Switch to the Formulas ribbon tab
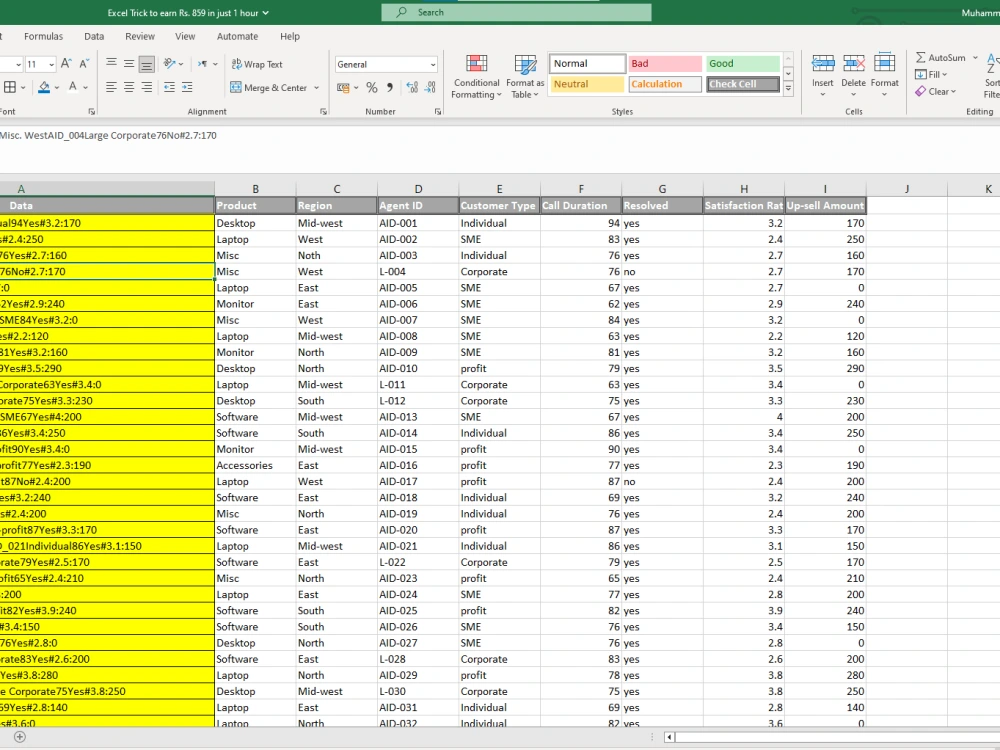1000x750 pixels. point(43,36)
